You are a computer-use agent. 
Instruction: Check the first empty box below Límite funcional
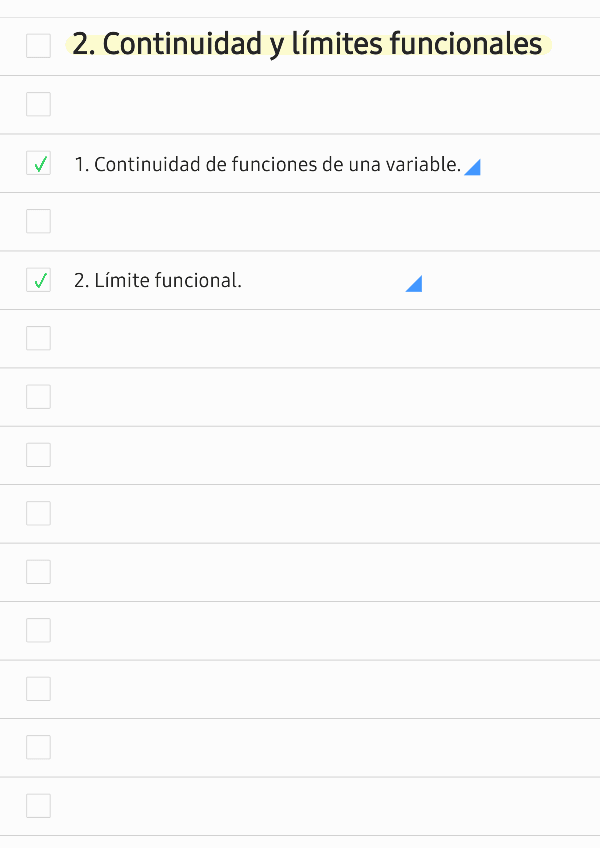pyautogui.click(x=38, y=338)
